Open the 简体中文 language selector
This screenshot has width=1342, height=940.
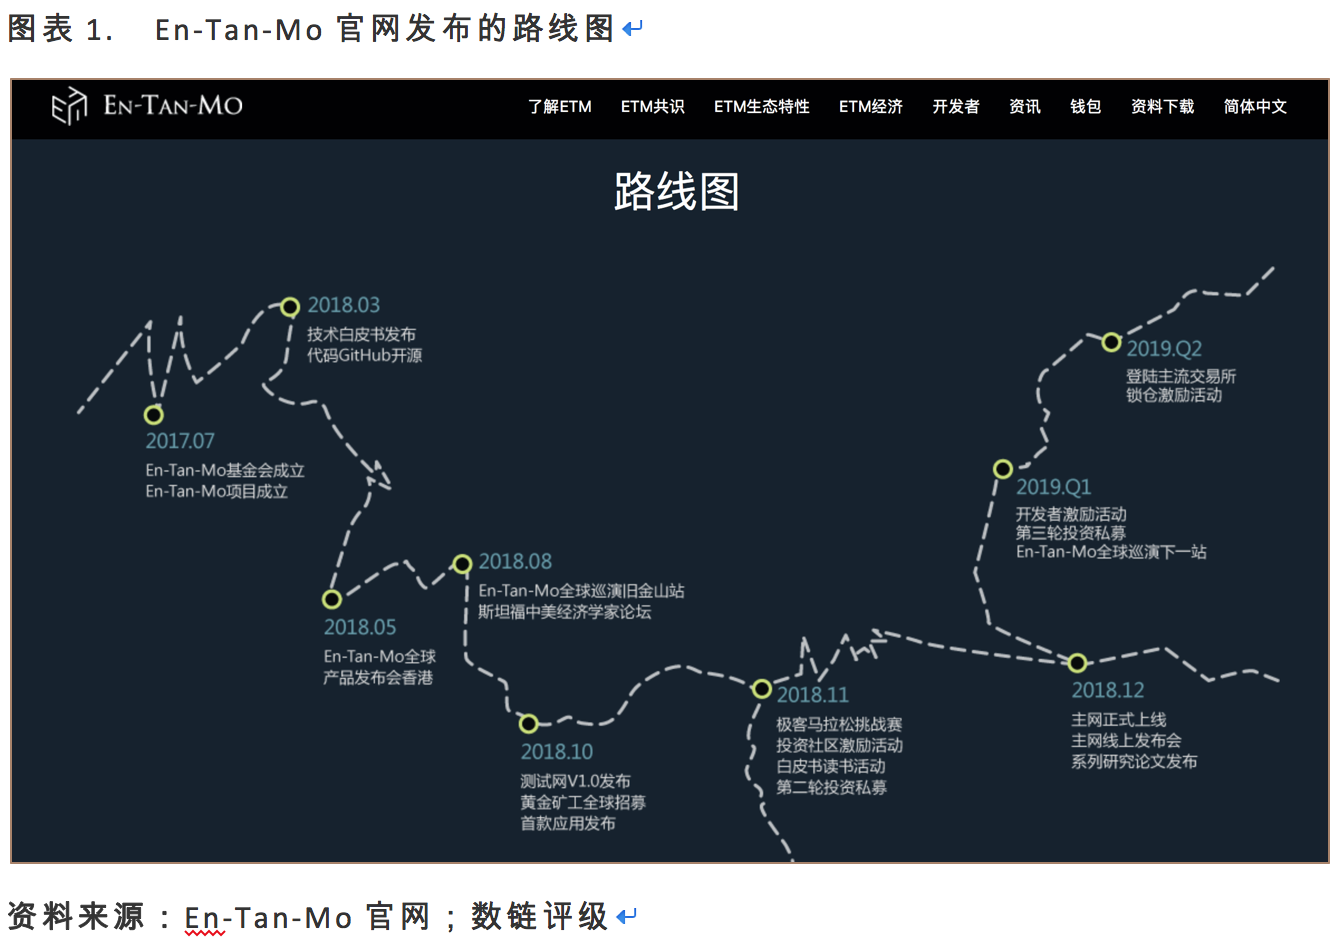tap(1256, 107)
